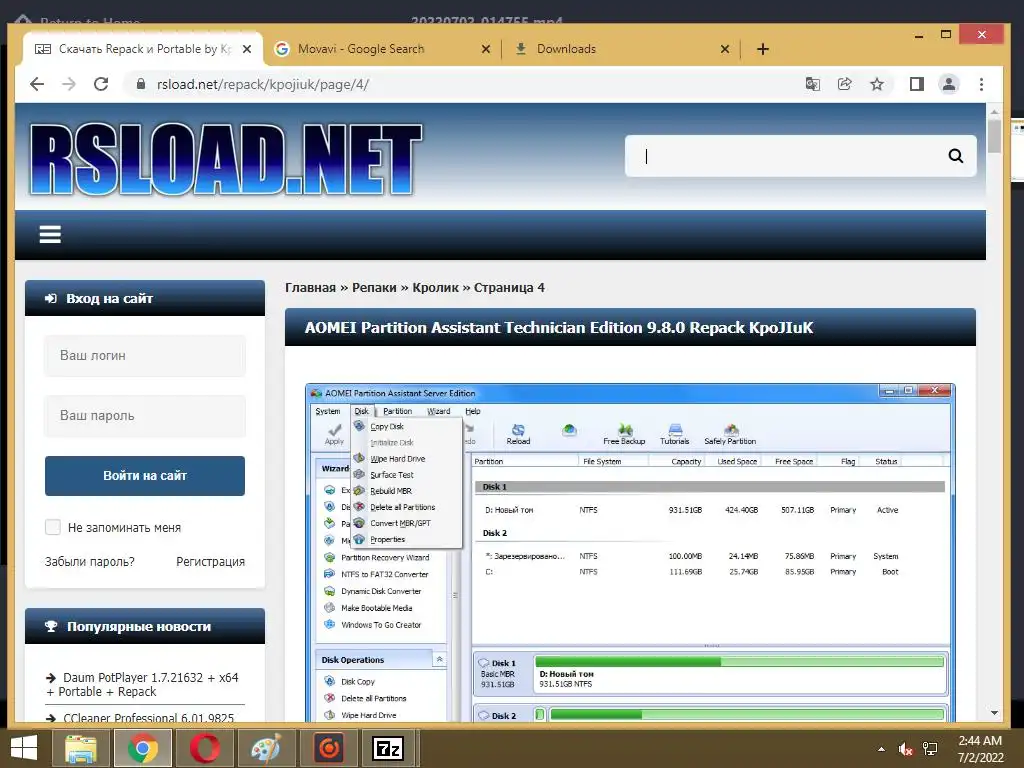
Task: Focus the 'Ваш пароль' field
Action: [145, 415]
